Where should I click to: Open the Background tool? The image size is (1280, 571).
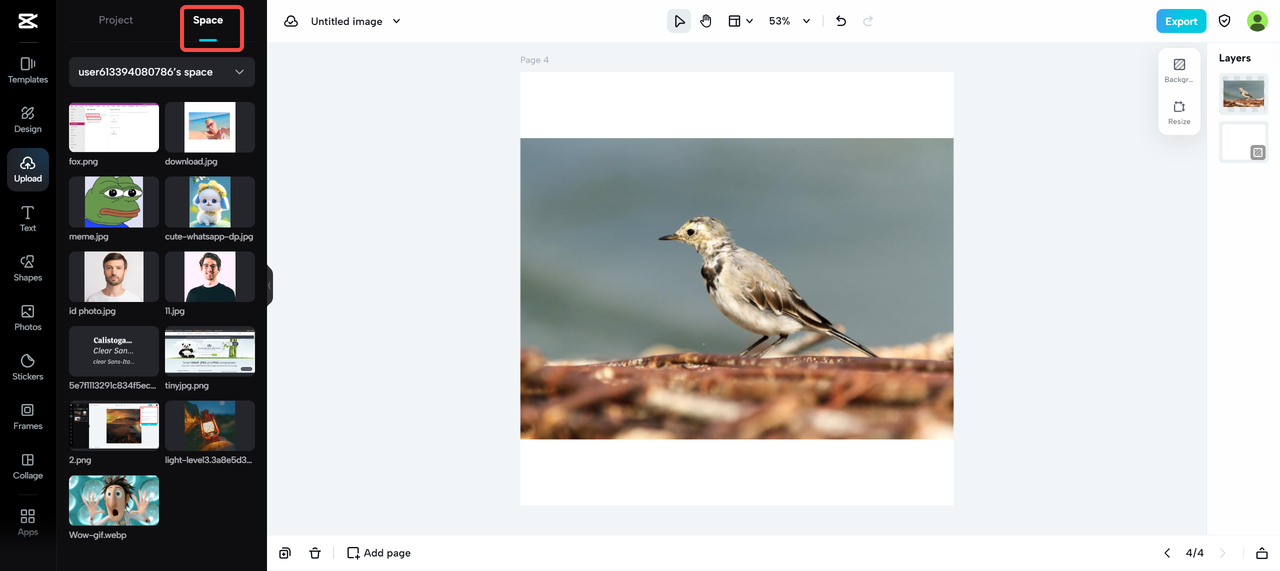point(1179,70)
